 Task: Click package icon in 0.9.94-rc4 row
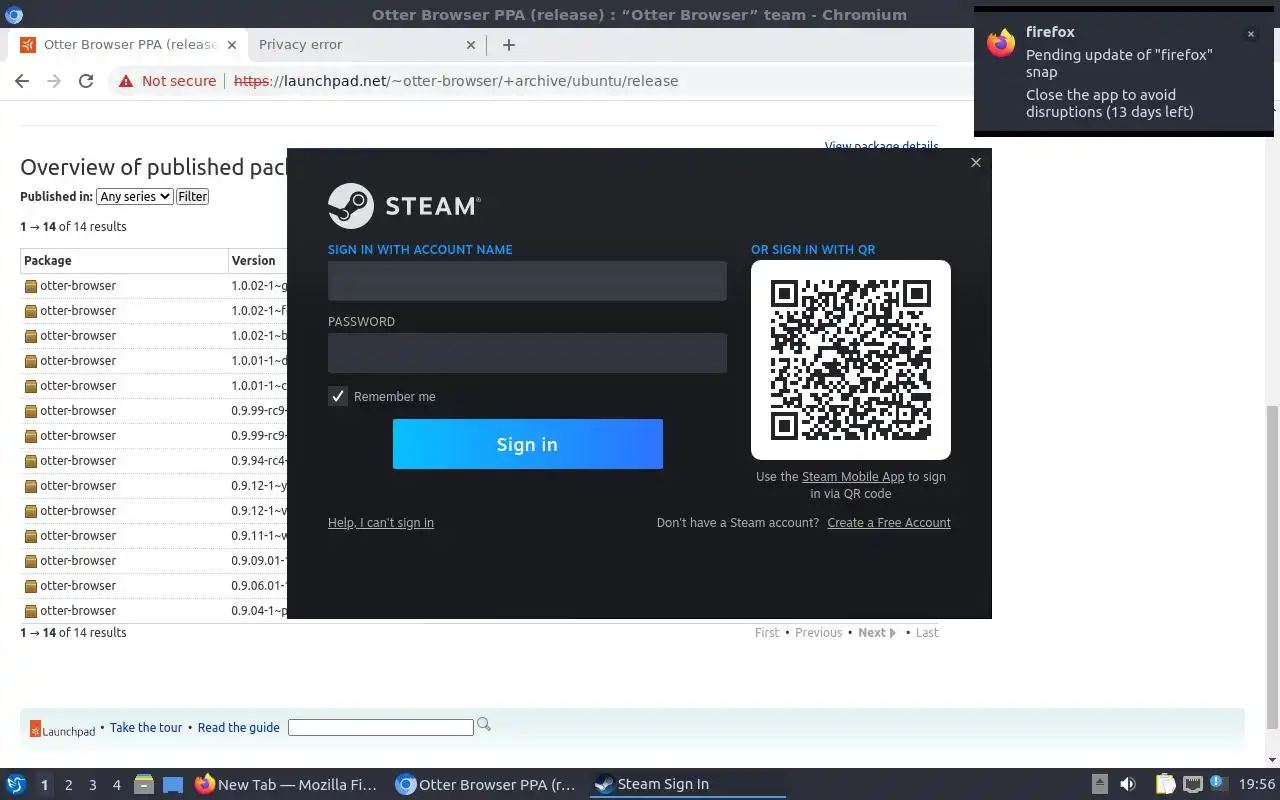[31, 461]
